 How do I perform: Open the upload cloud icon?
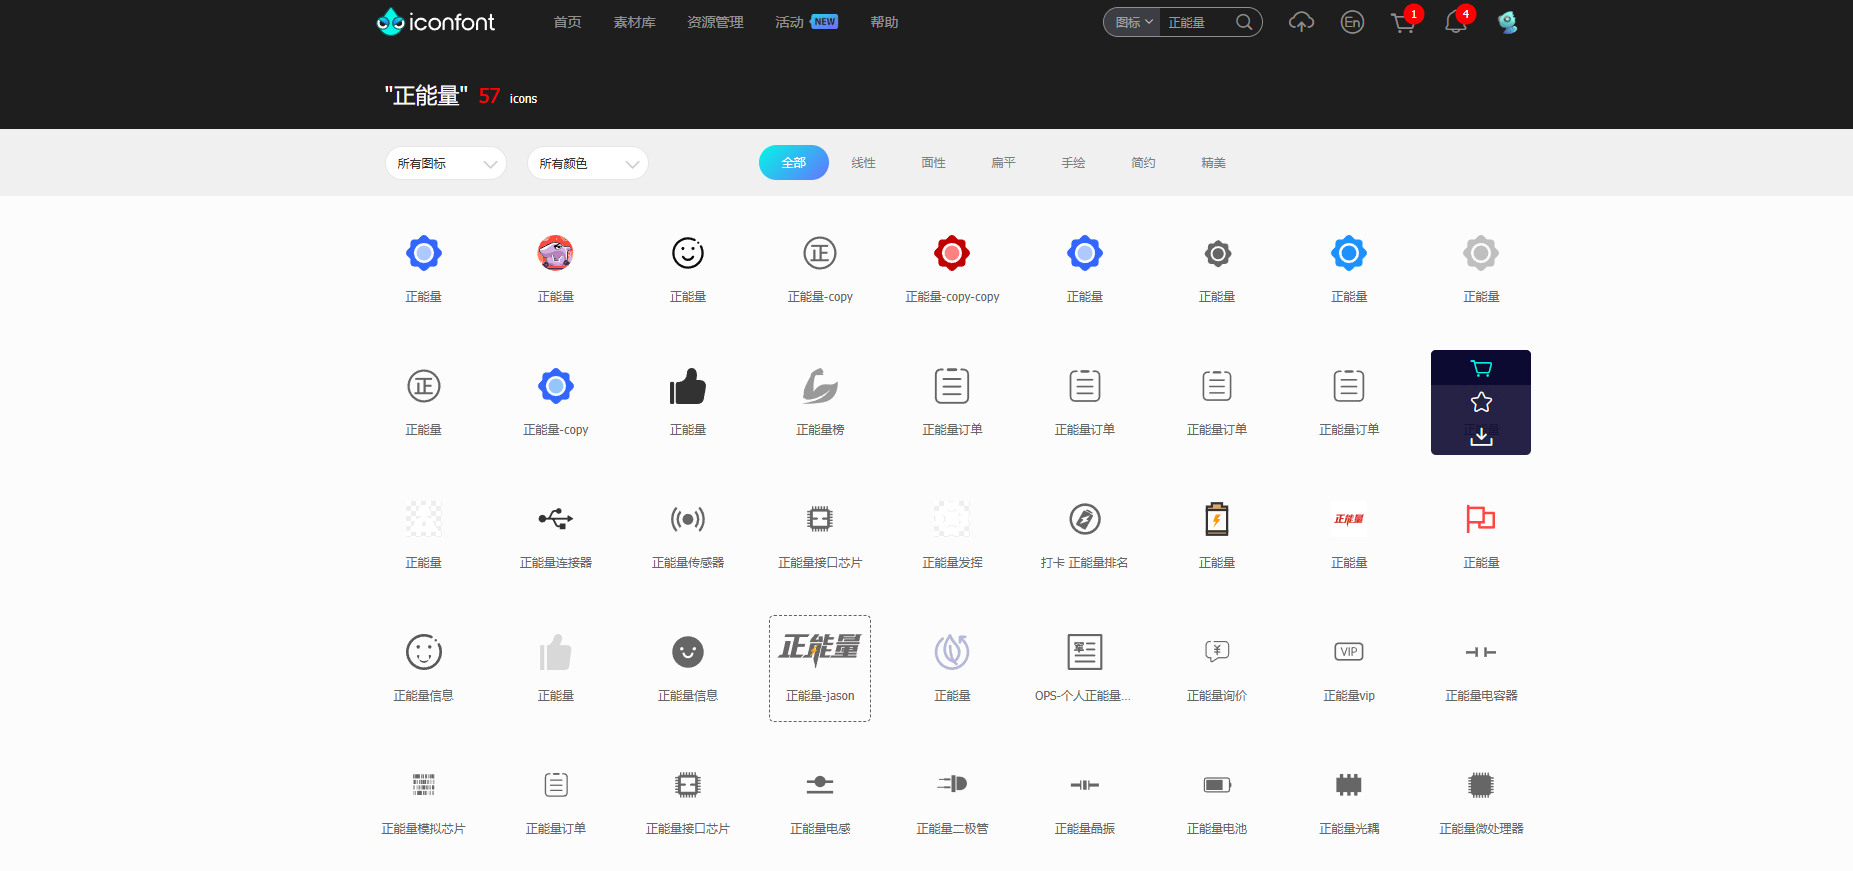point(1301,22)
